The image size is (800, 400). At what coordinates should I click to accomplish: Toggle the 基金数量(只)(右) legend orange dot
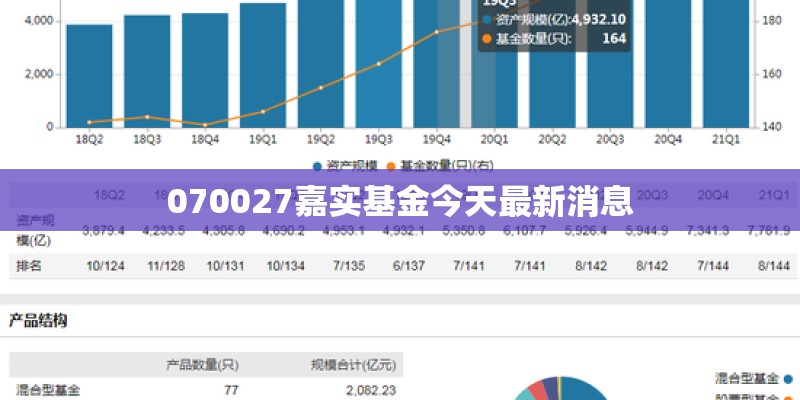[x=391, y=165]
